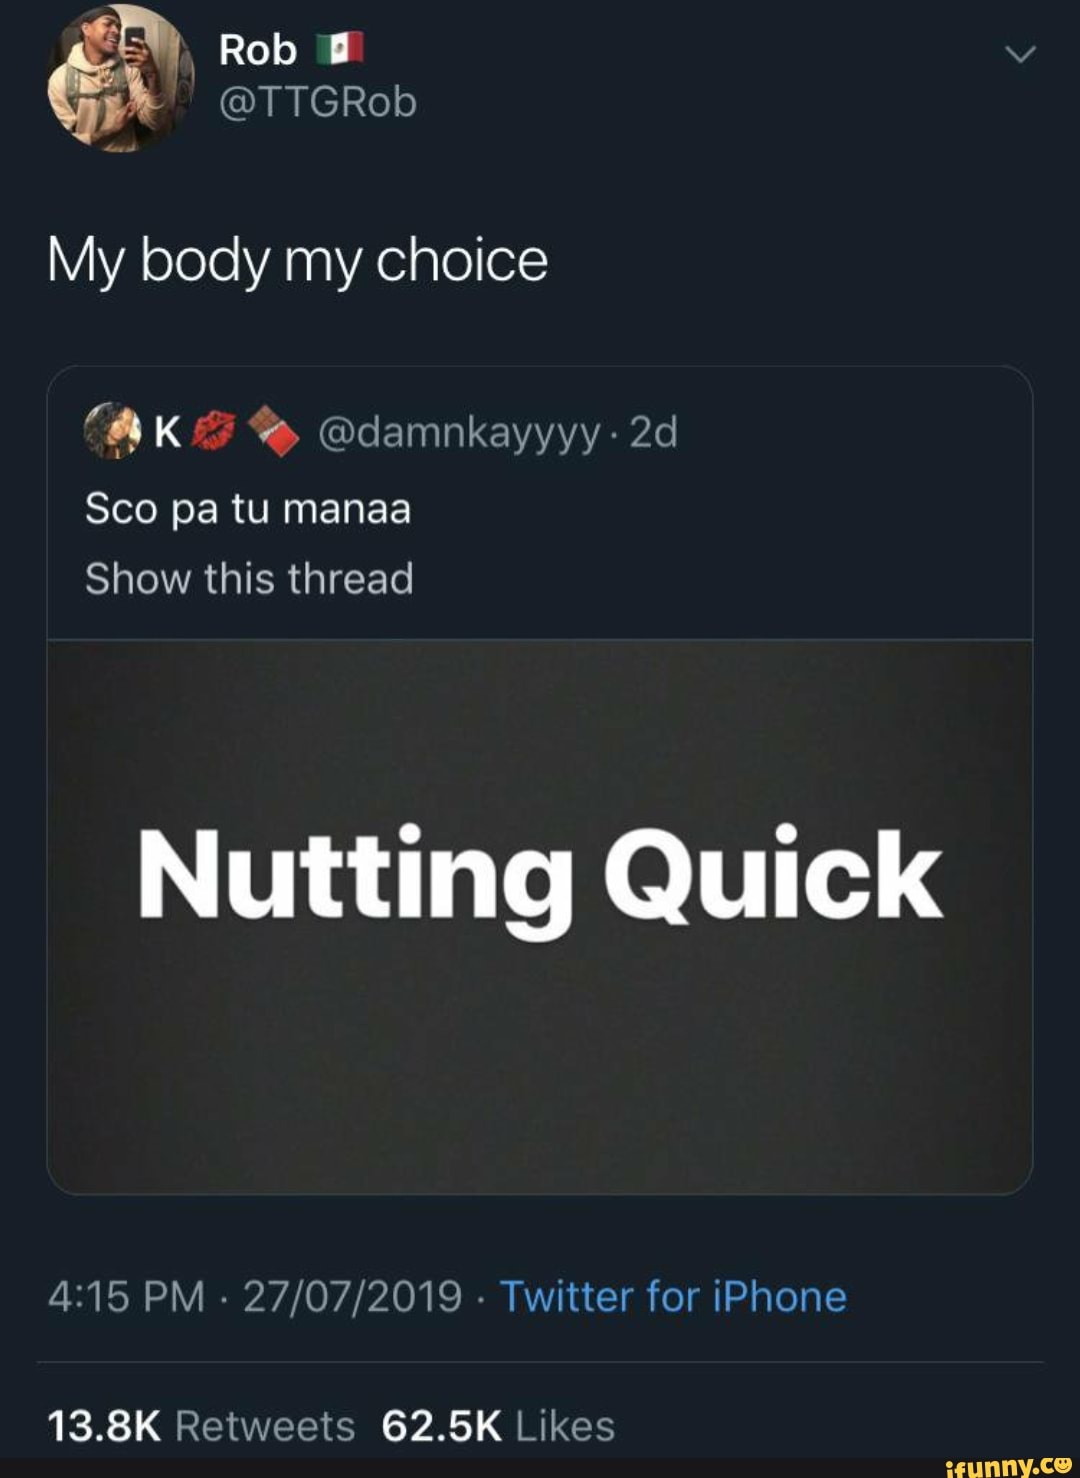Open Rob's profile picture
The width and height of the screenshot is (1080, 1478).
pyautogui.click(x=120, y=79)
